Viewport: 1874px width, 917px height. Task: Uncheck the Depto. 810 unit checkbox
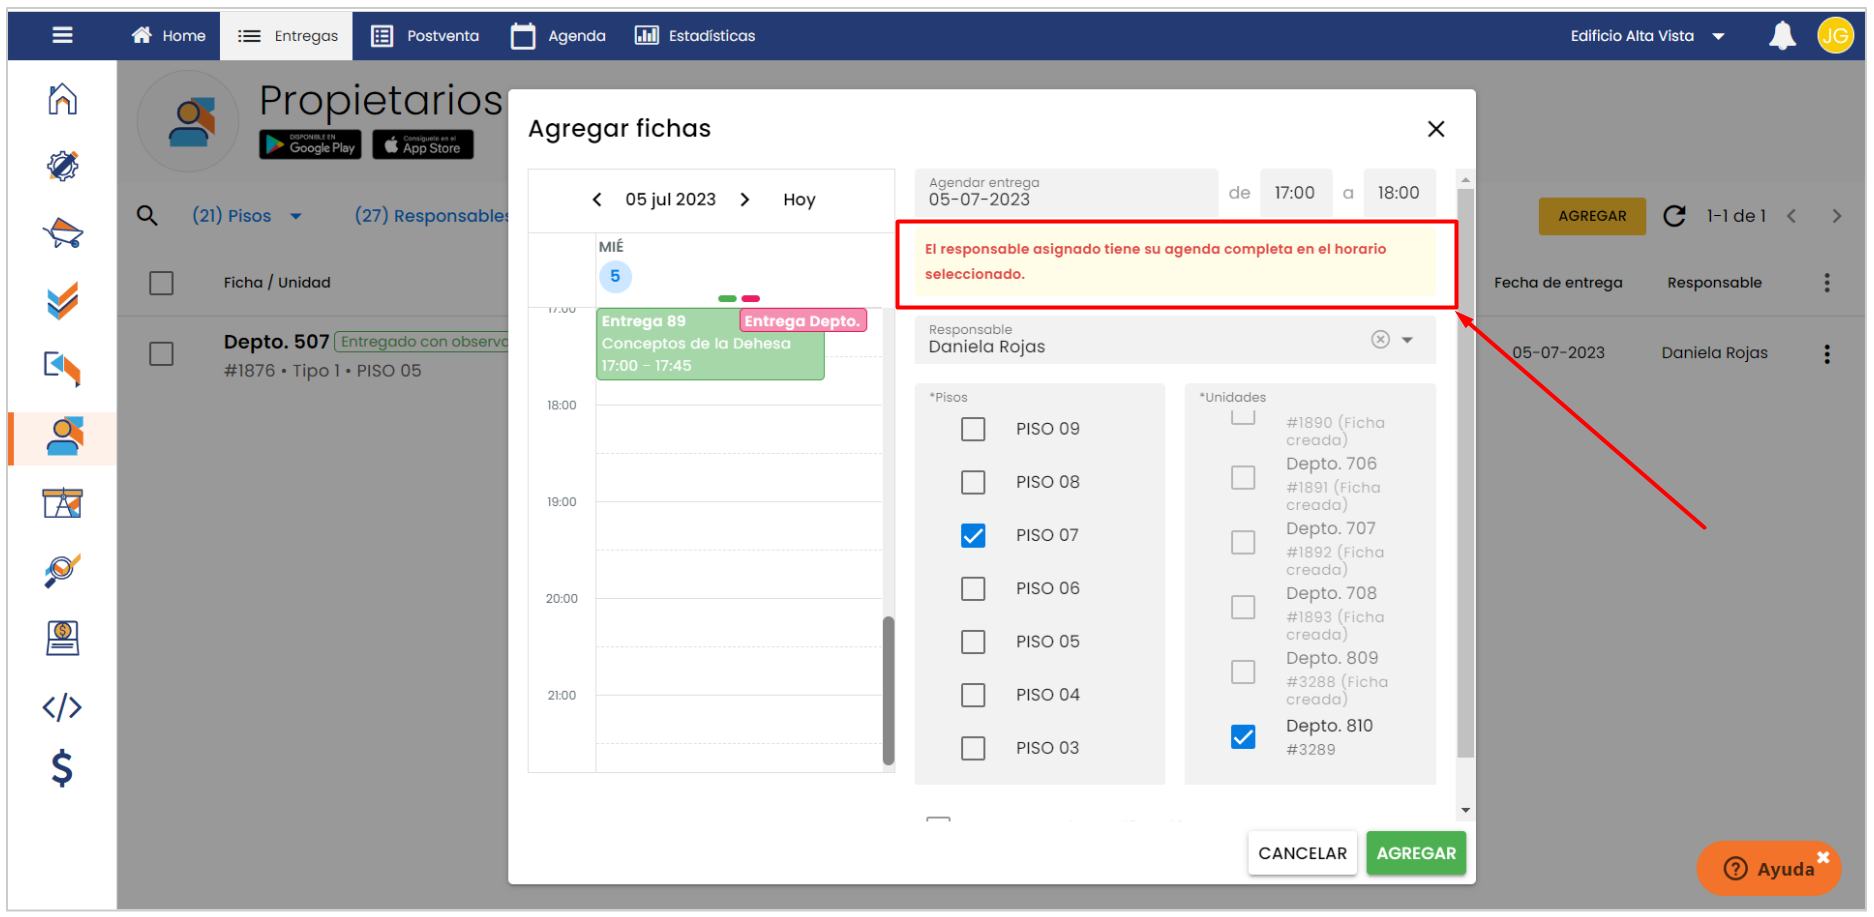coord(1243,737)
